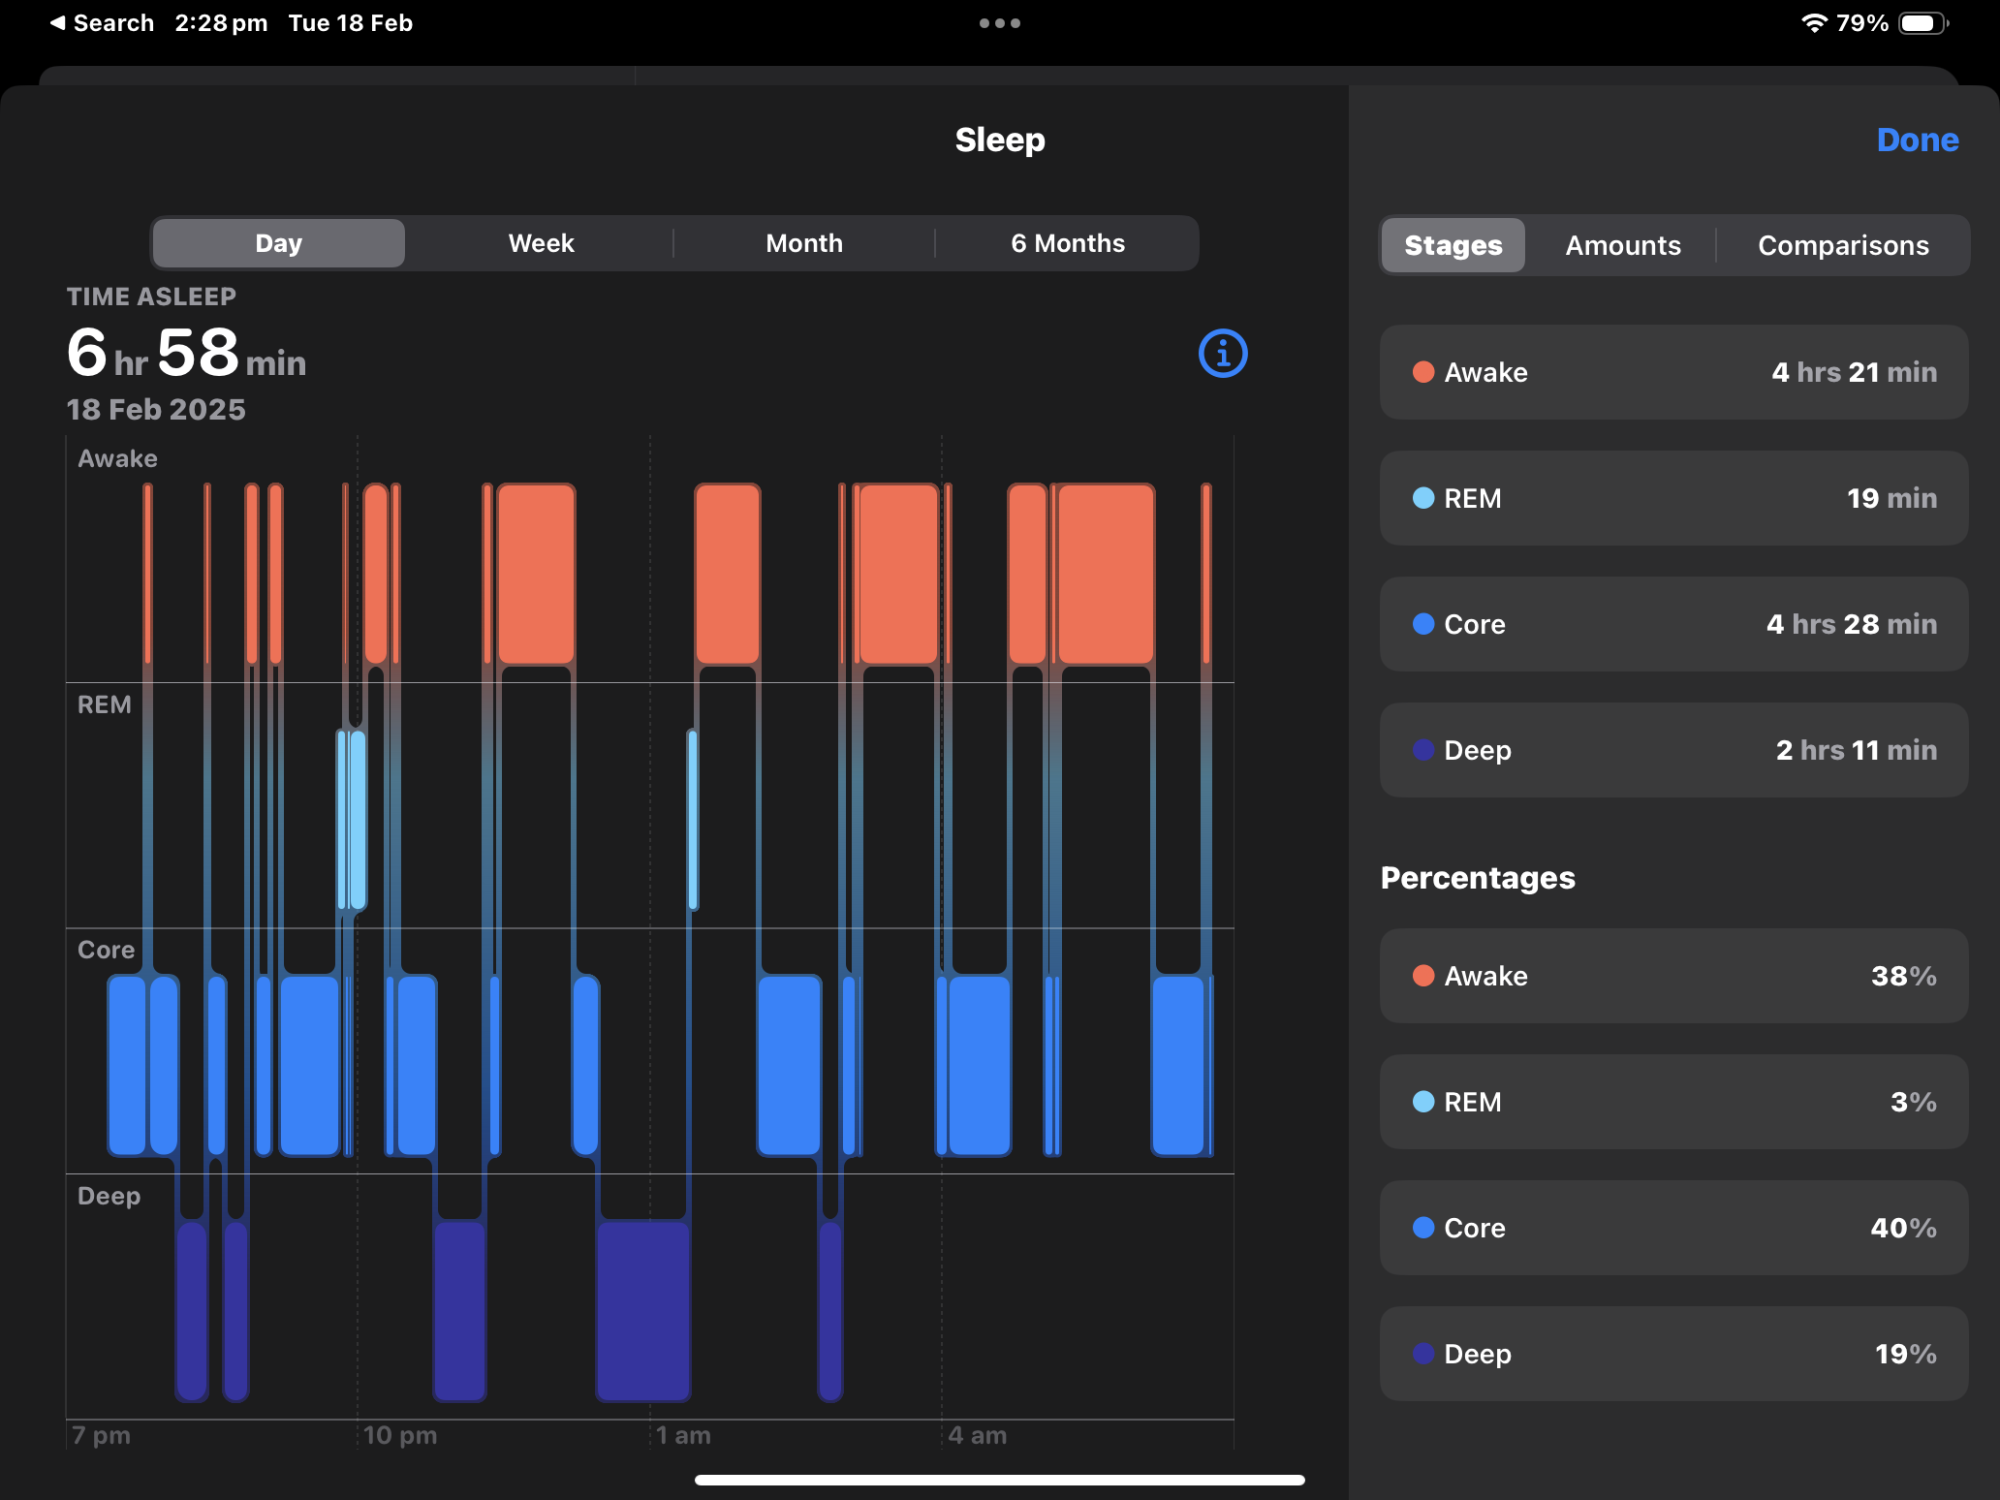Tap the three-dot multitasking menu
Screen dimensions: 2000x1500
[x=999, y=23]
